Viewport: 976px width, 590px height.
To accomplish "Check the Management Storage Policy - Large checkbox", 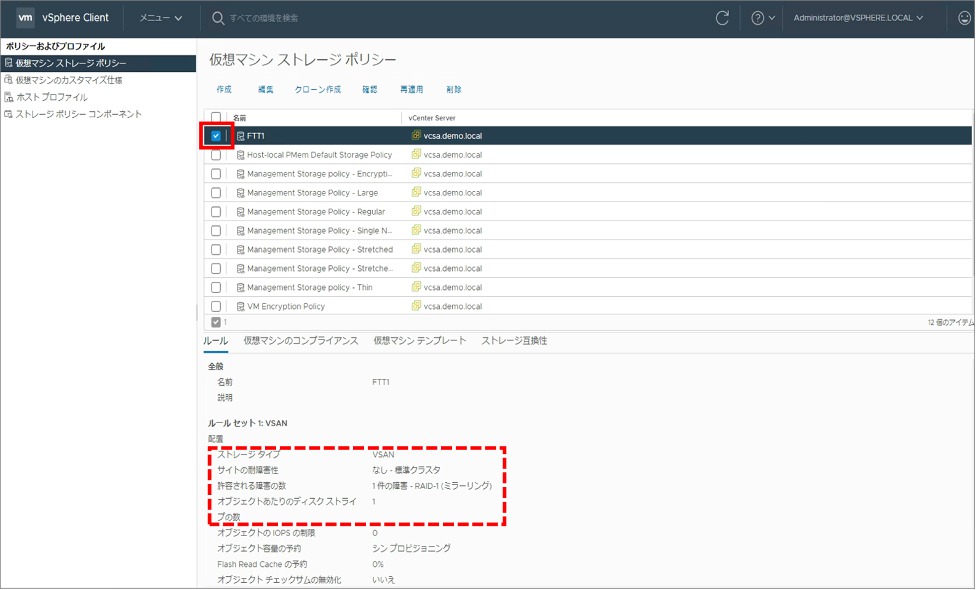I will (216, 193).
